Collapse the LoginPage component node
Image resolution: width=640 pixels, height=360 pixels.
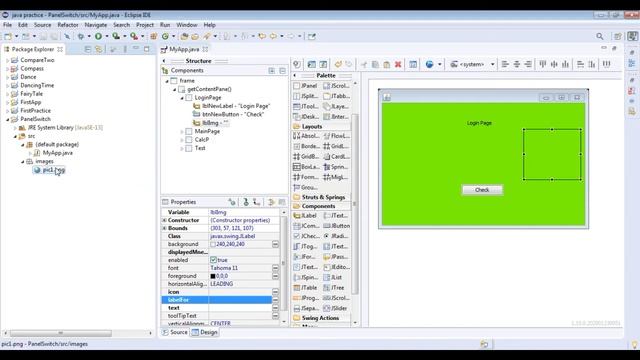click(182, 98)
